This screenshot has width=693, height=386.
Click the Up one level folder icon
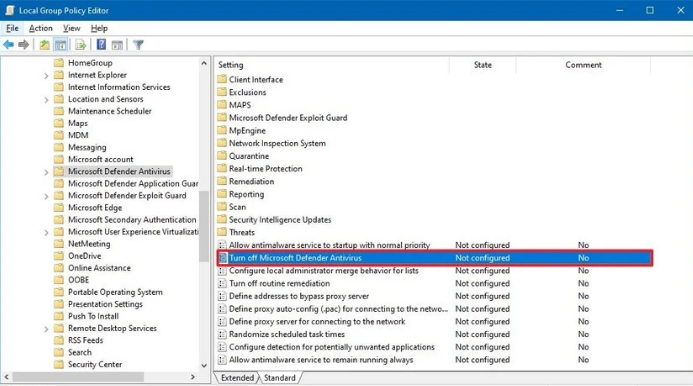pos(44,45)
